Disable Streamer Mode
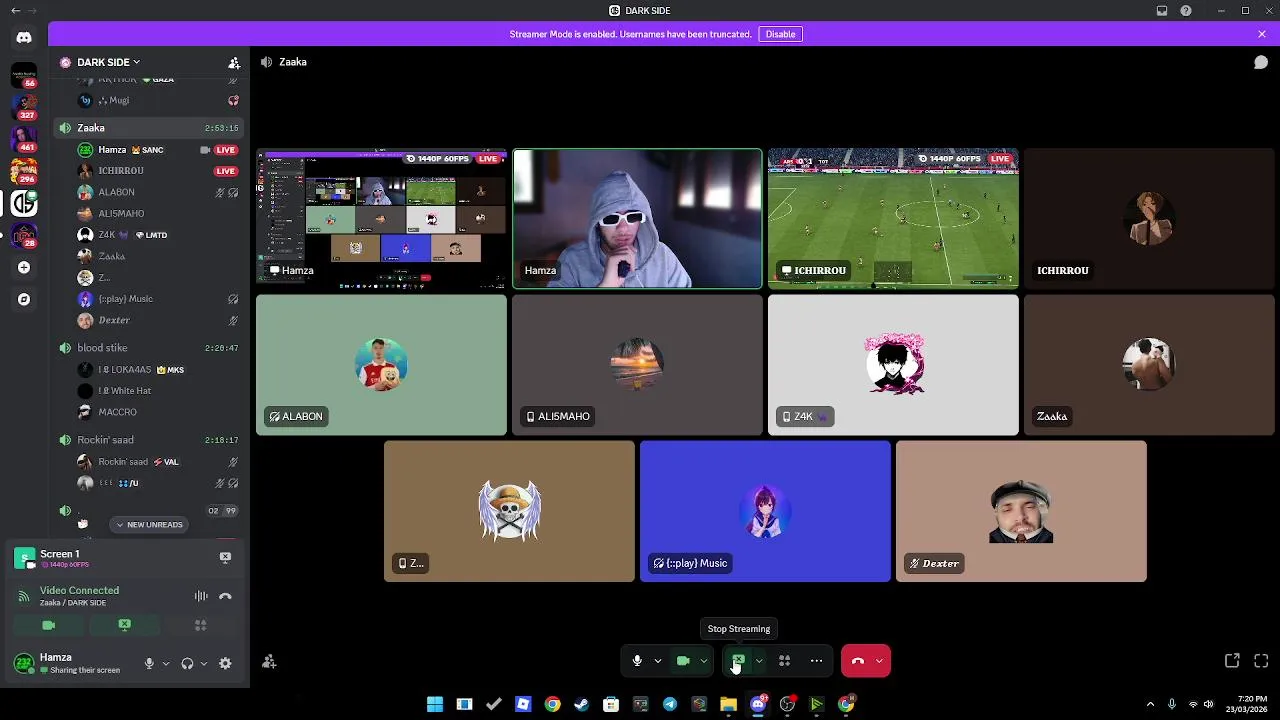This screenshot has width=1280, height=720. 780,34
